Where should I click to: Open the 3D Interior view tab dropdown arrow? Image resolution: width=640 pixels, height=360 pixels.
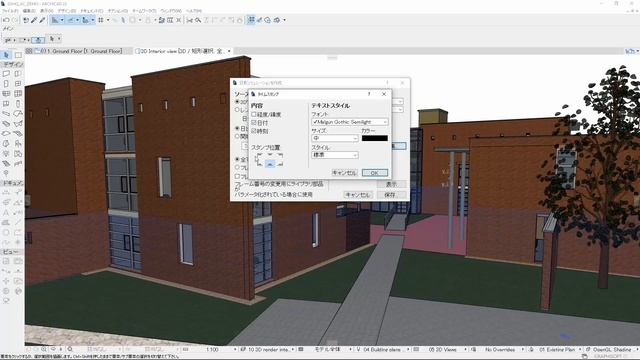pos(229,51)
